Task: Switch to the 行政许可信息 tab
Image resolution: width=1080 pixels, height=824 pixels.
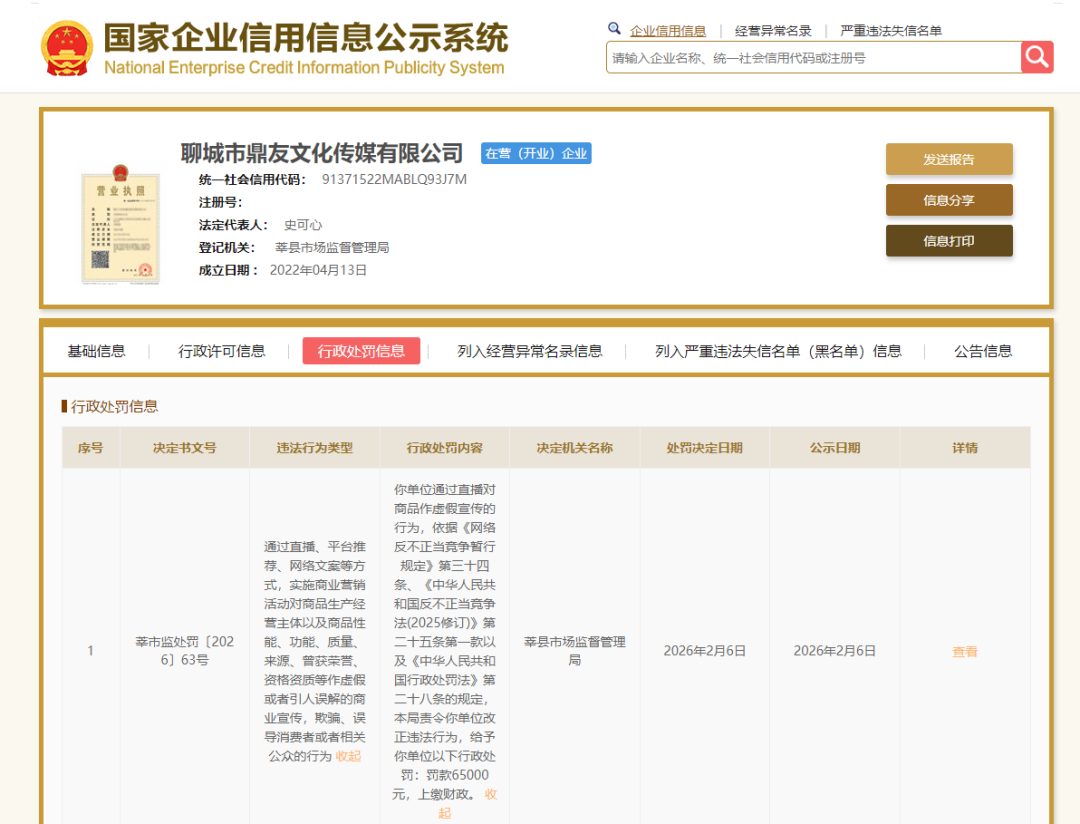Action: coord(220,351)
